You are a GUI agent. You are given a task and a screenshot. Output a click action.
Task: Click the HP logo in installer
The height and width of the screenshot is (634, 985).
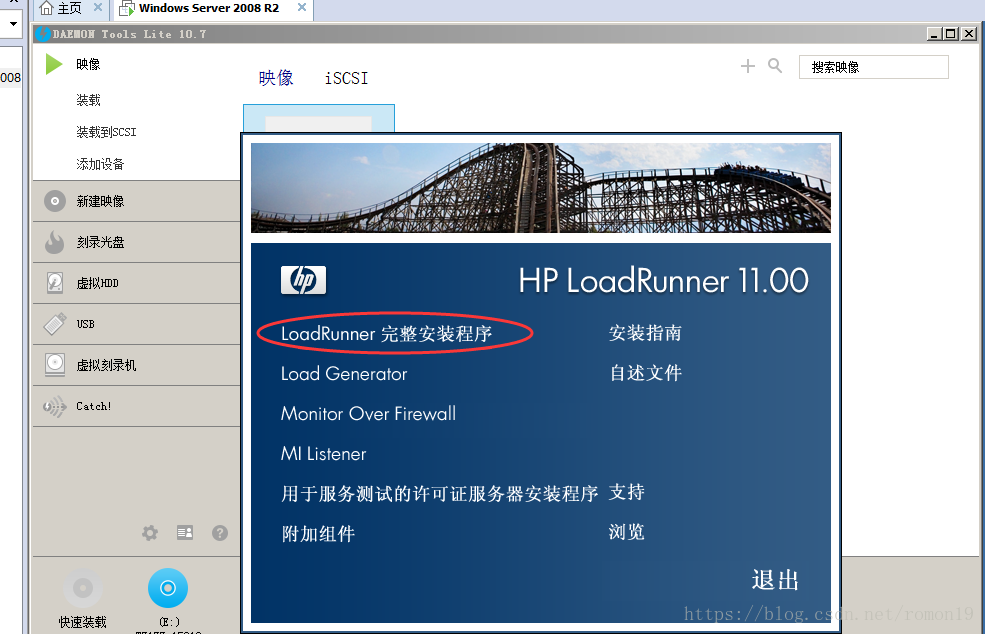[303, 280]
